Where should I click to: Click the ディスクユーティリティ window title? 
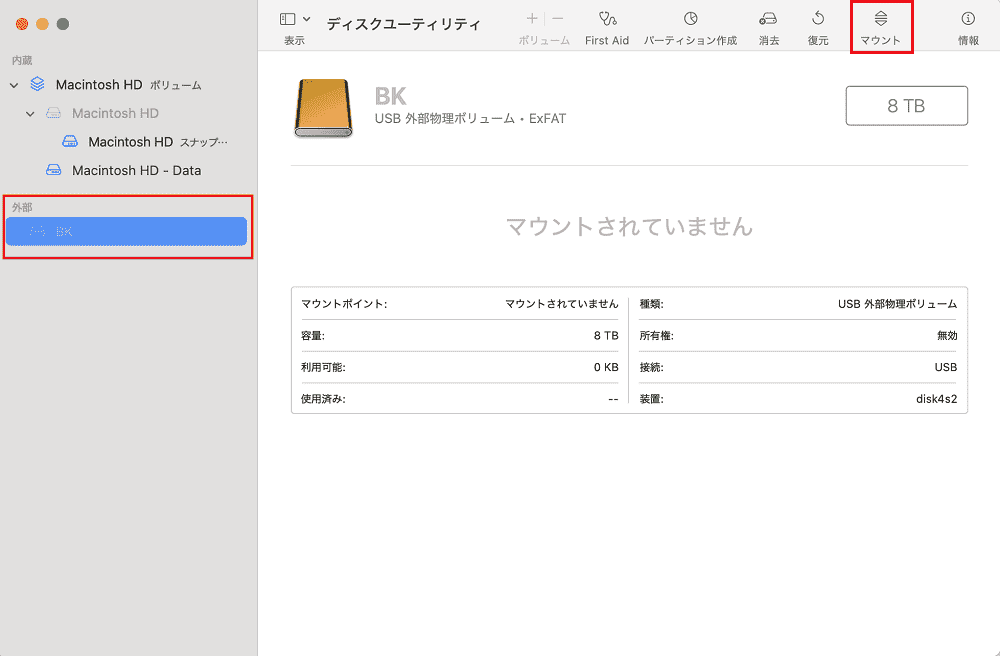[404, 24]
